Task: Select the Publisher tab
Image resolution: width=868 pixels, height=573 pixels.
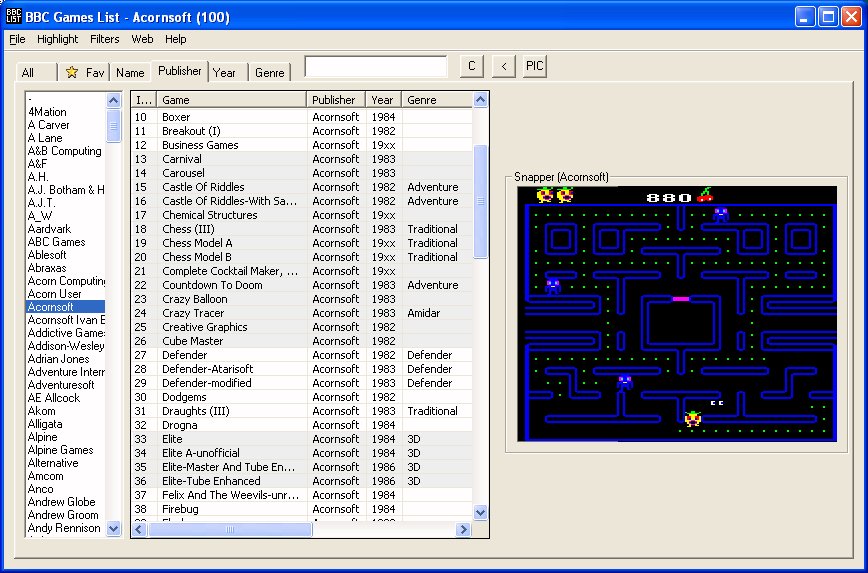Action: 179,71
